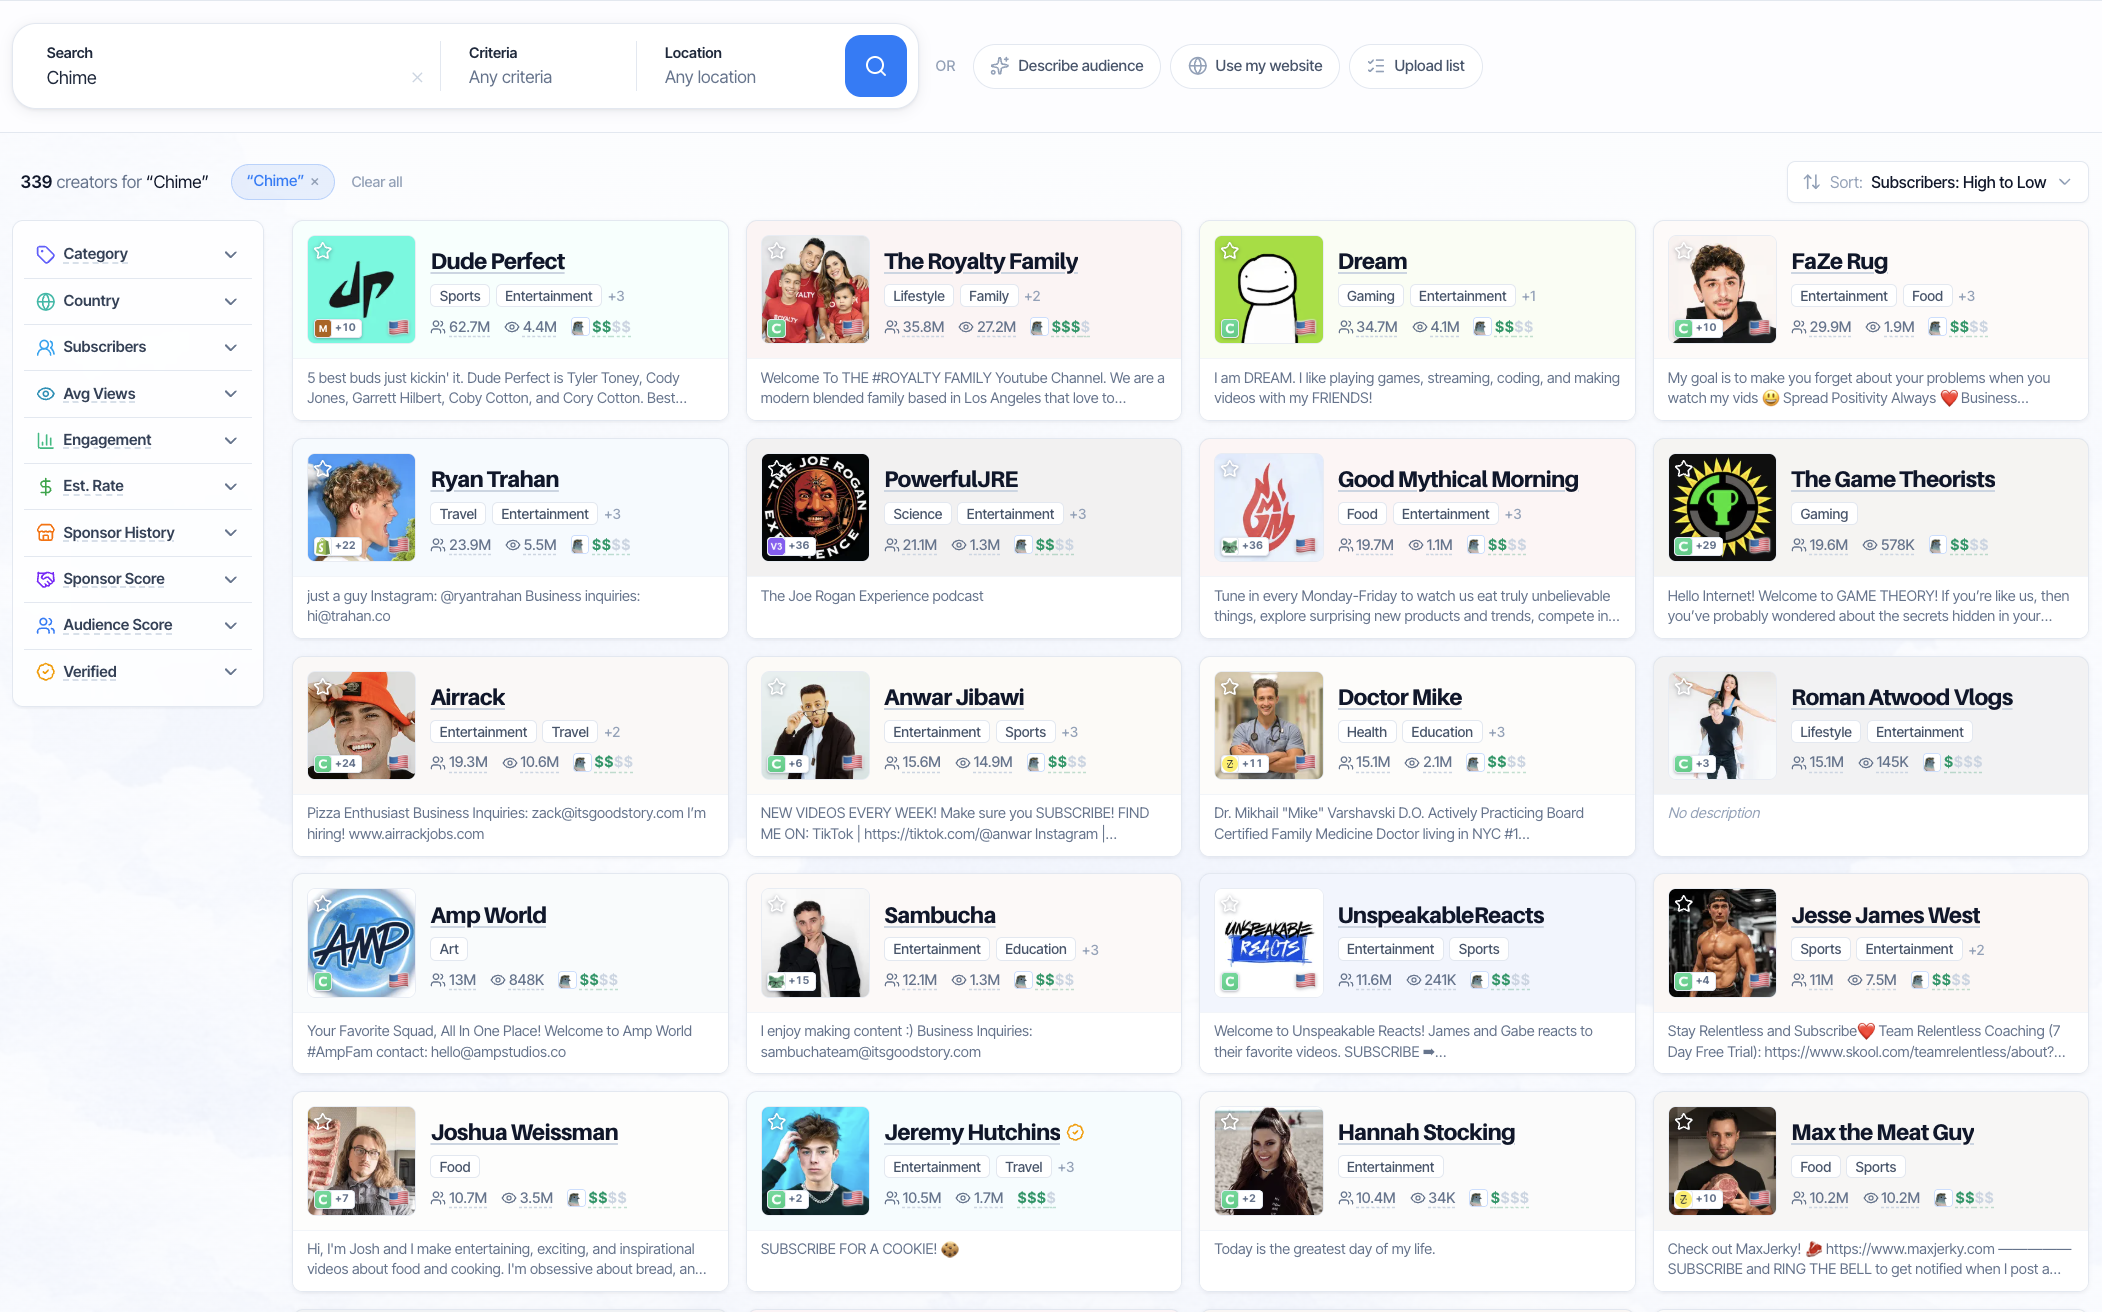
Task: Click Jeremy Hutchins verified checkmark badge
Action: [1075, 1132]
